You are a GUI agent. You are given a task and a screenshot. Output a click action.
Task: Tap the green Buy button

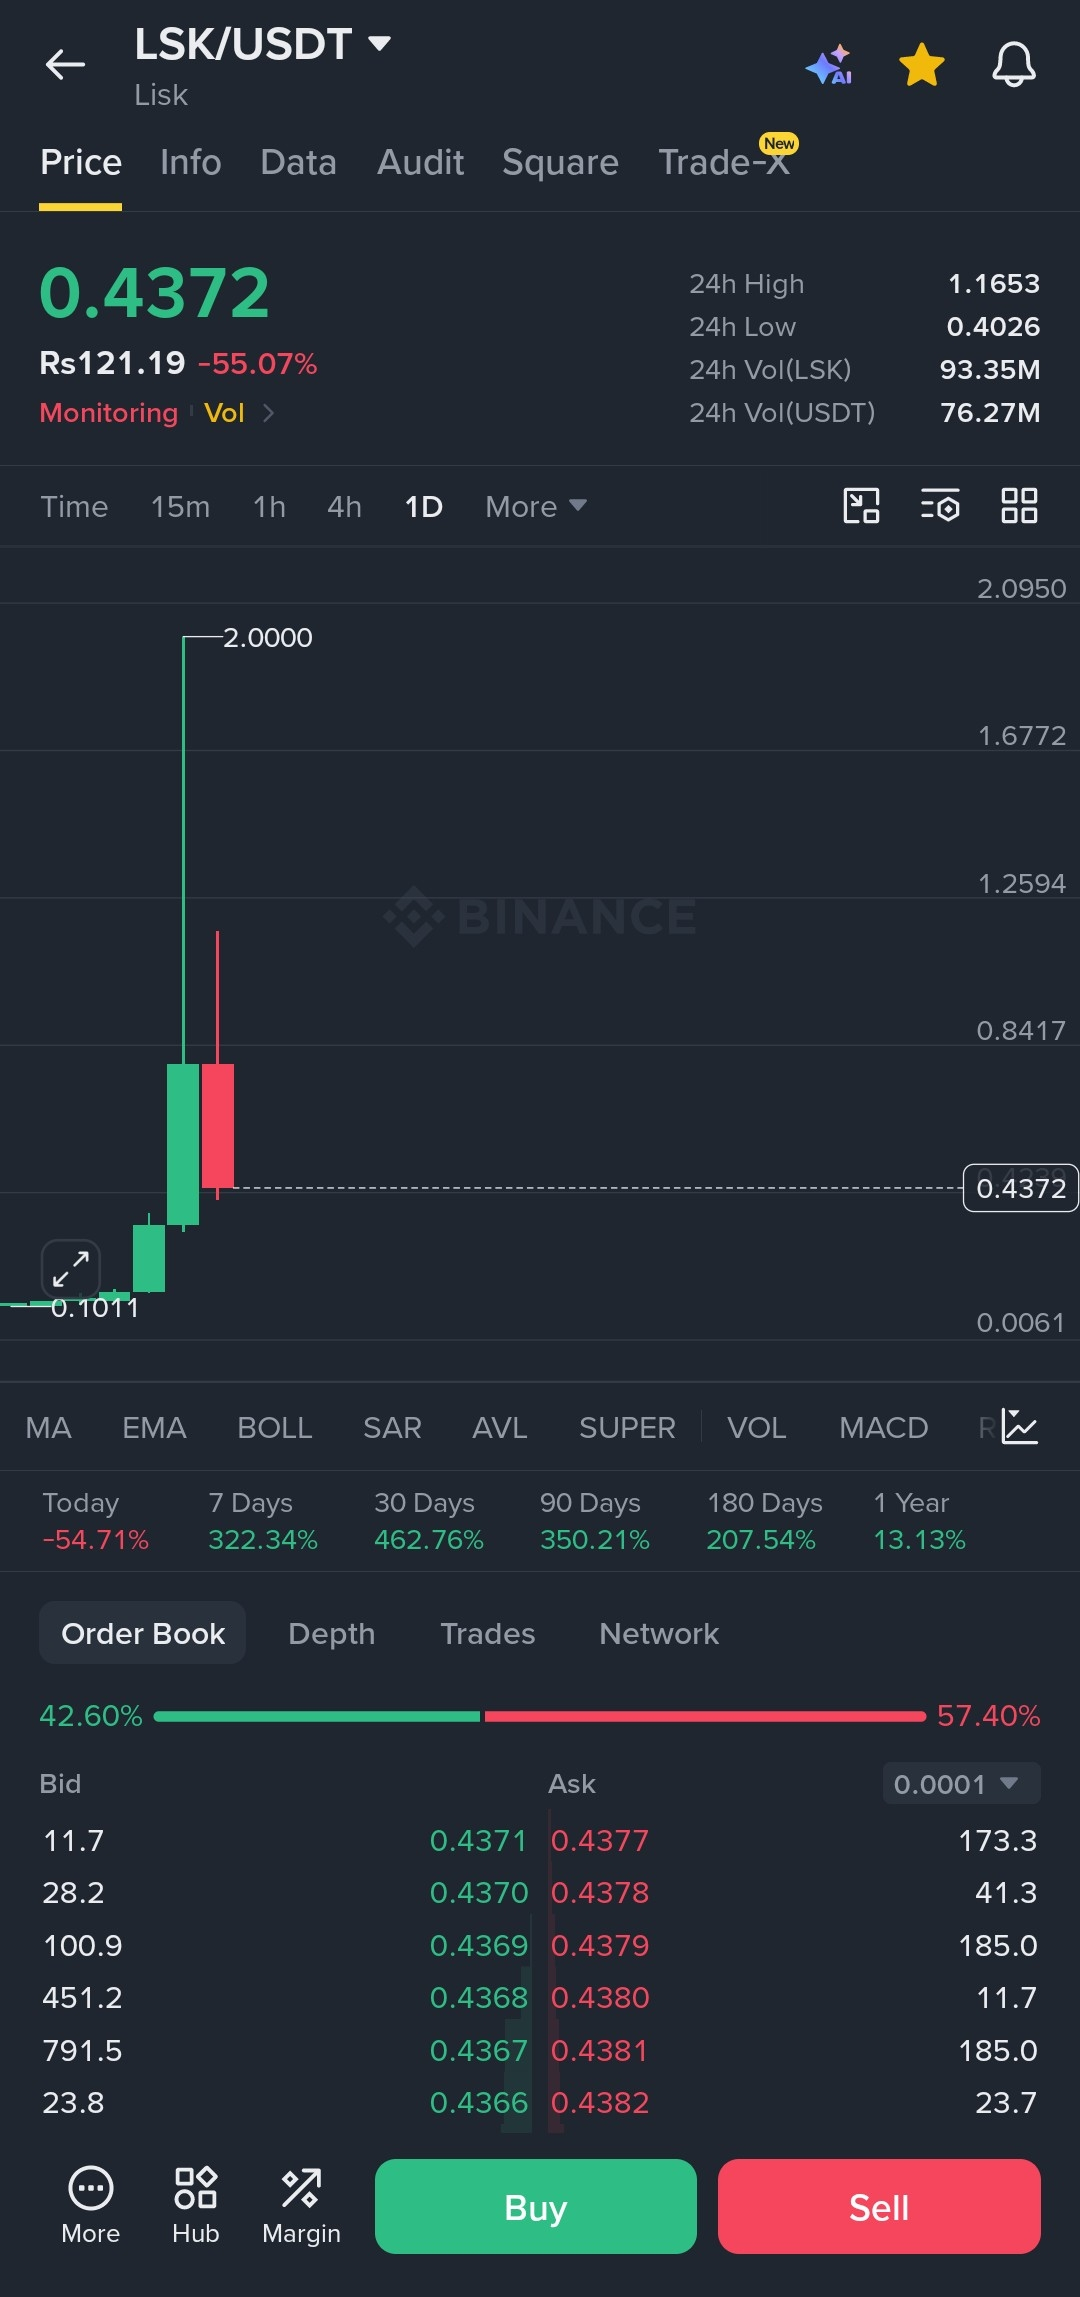536,2206
